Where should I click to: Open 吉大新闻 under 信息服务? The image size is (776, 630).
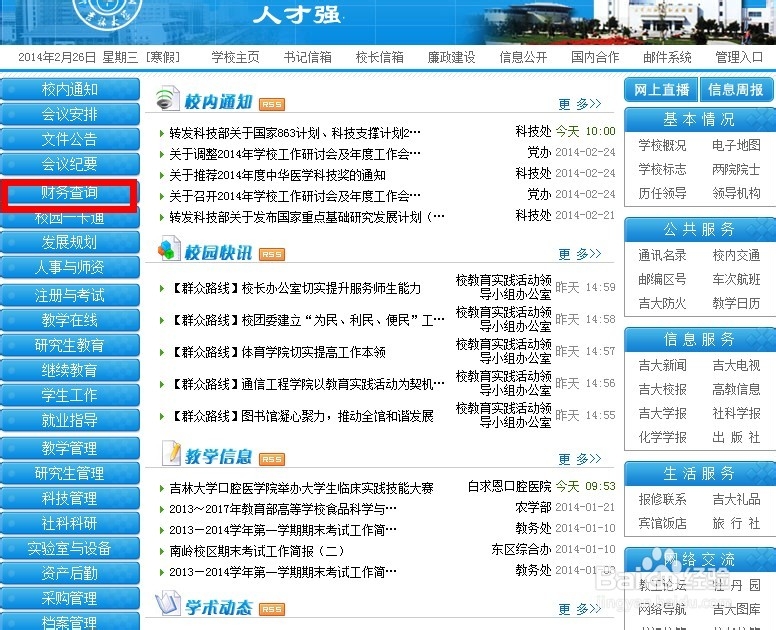click(662, 365)
